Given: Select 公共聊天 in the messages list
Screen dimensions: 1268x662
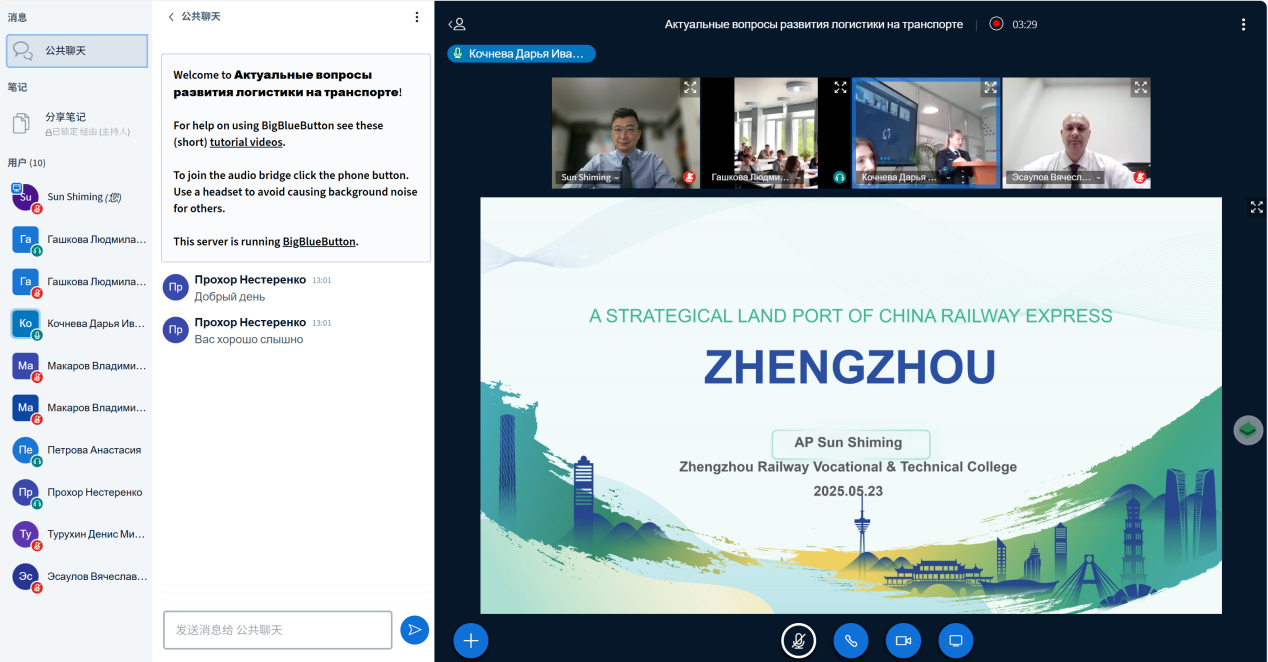Looking at the screenshot, I should coord(77,51).
